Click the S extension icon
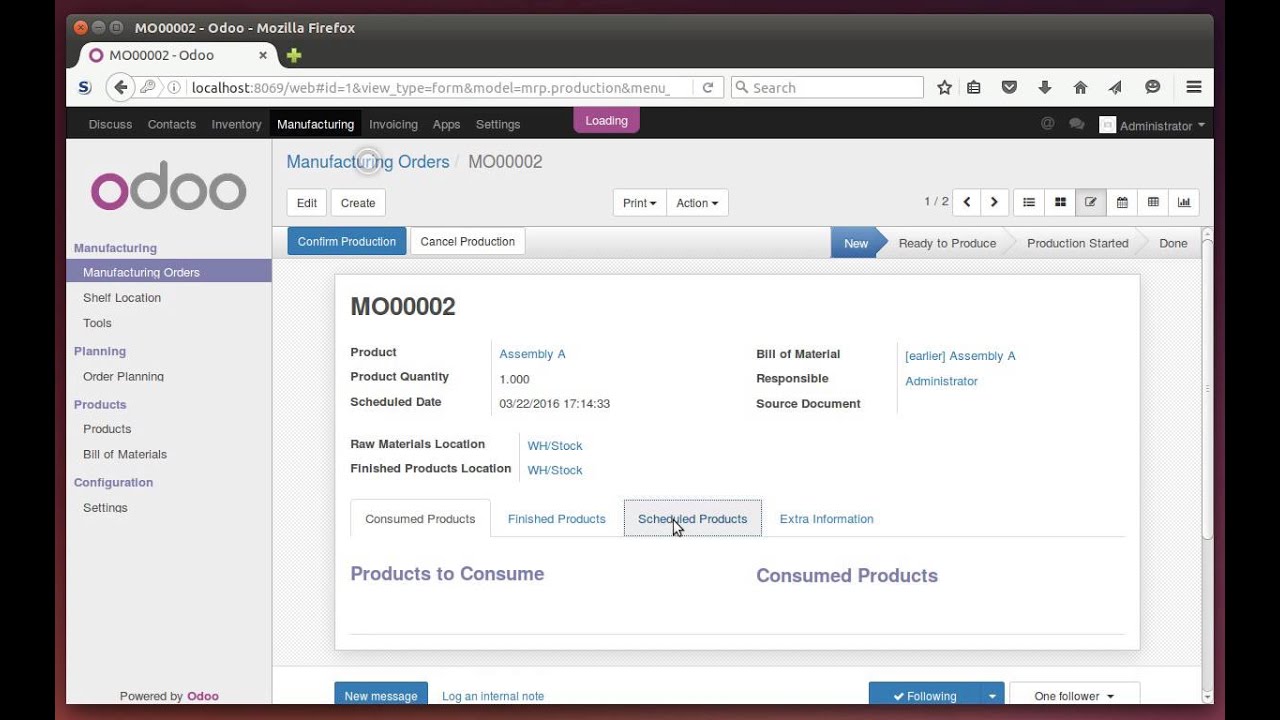The image size is (1280, 720). click(x=85, y=87)
